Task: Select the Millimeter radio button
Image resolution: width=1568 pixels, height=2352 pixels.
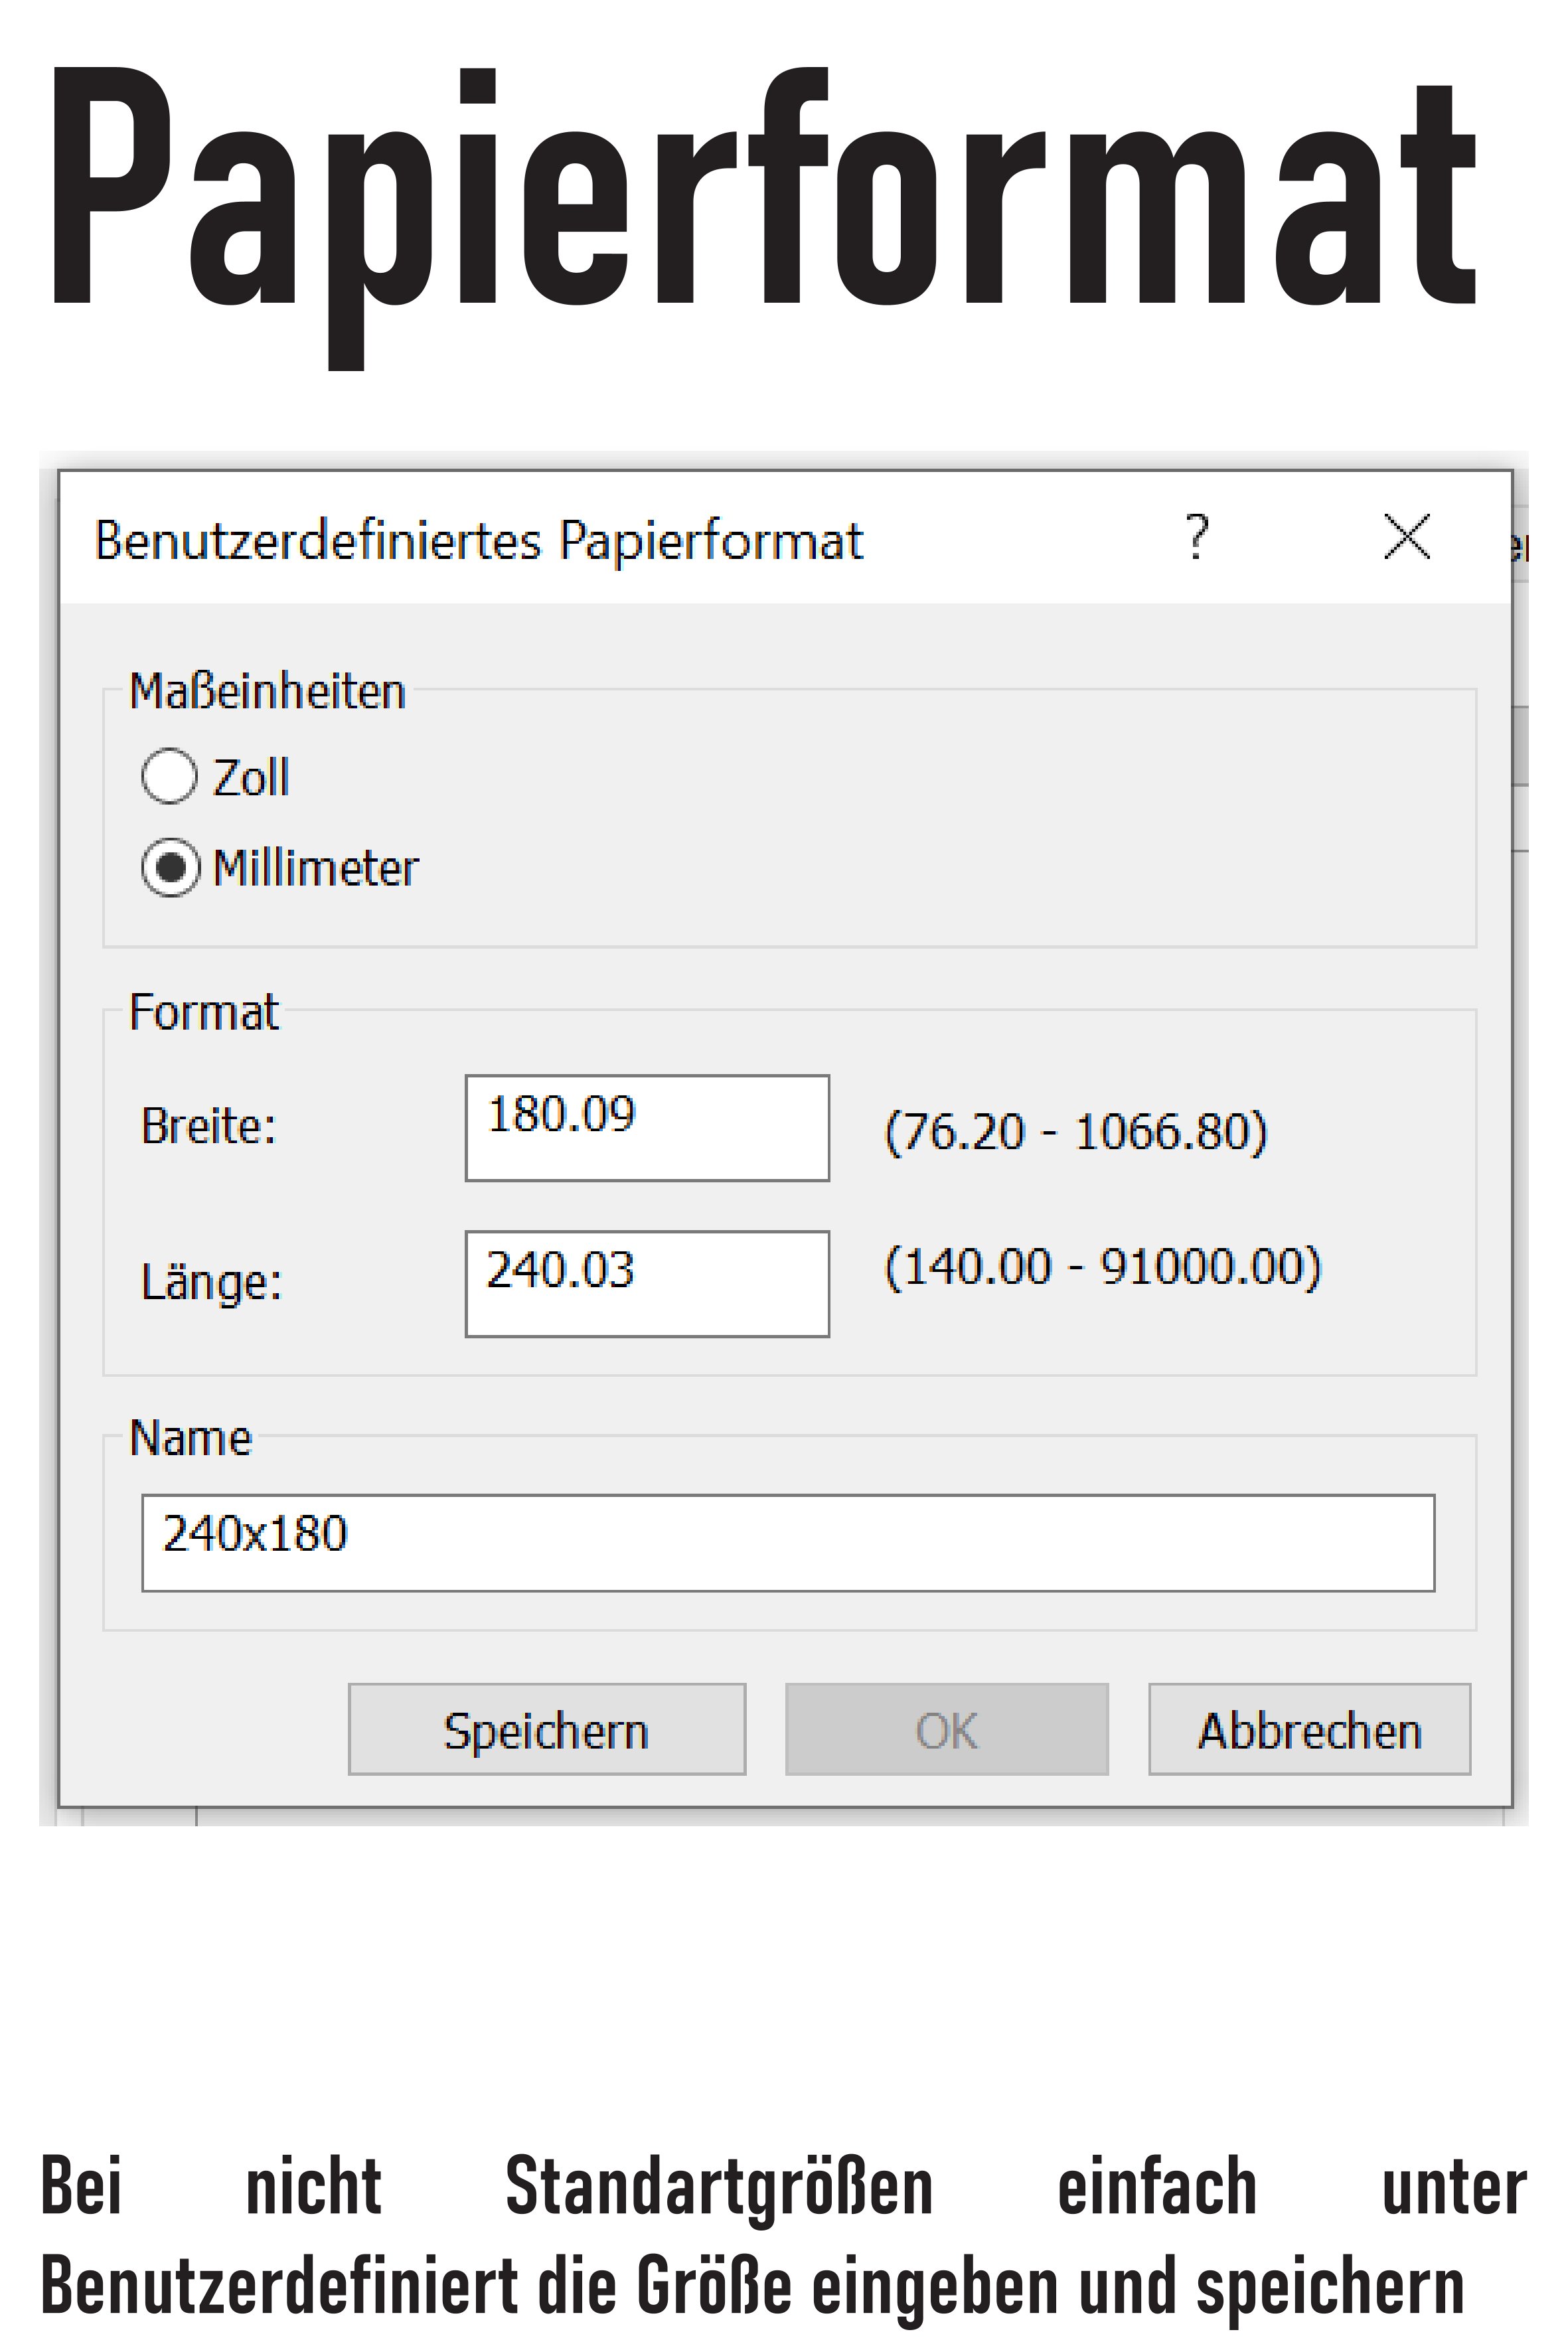Action: tap(169, 866)
